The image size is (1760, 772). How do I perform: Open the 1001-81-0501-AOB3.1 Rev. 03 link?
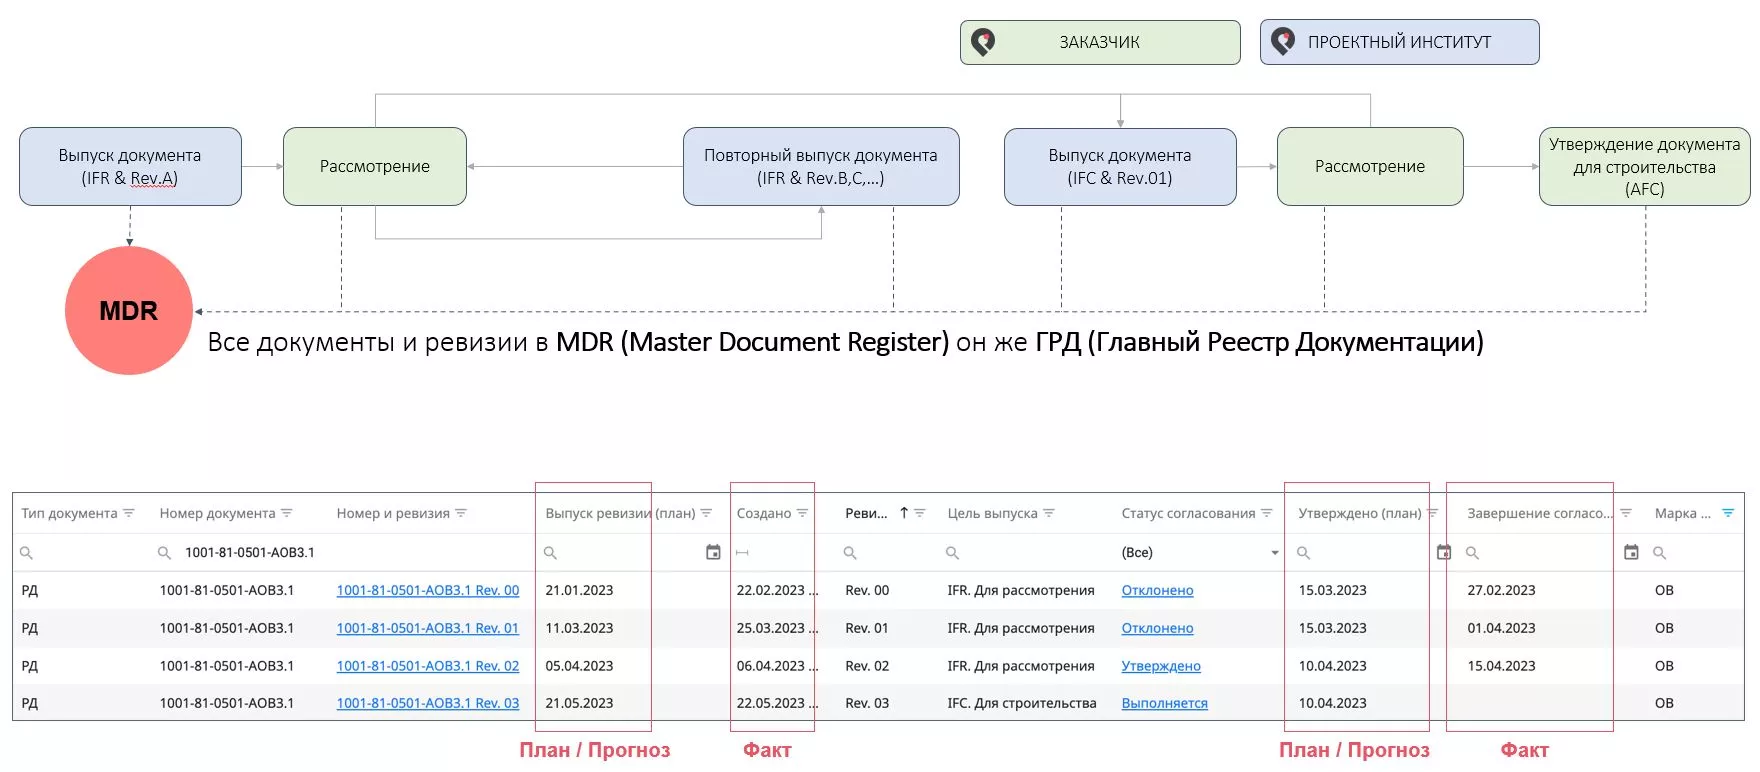click(x=427, y=703)
